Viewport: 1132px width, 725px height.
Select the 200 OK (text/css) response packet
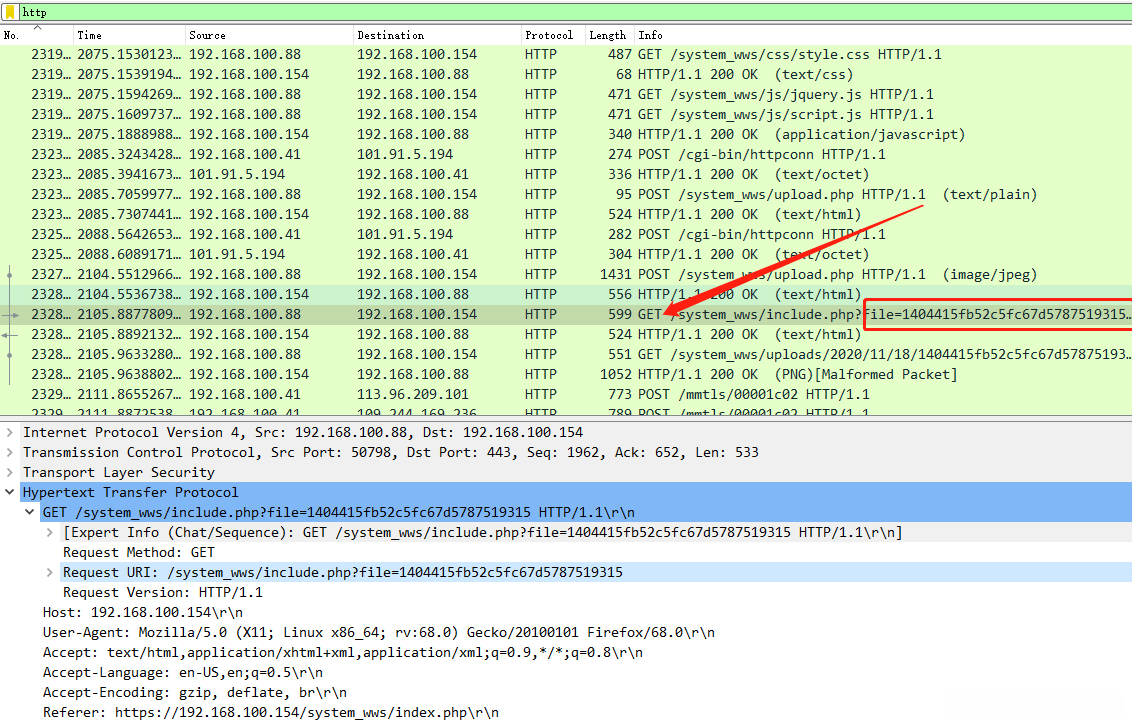pyautogui.click(x=566, y=74)
